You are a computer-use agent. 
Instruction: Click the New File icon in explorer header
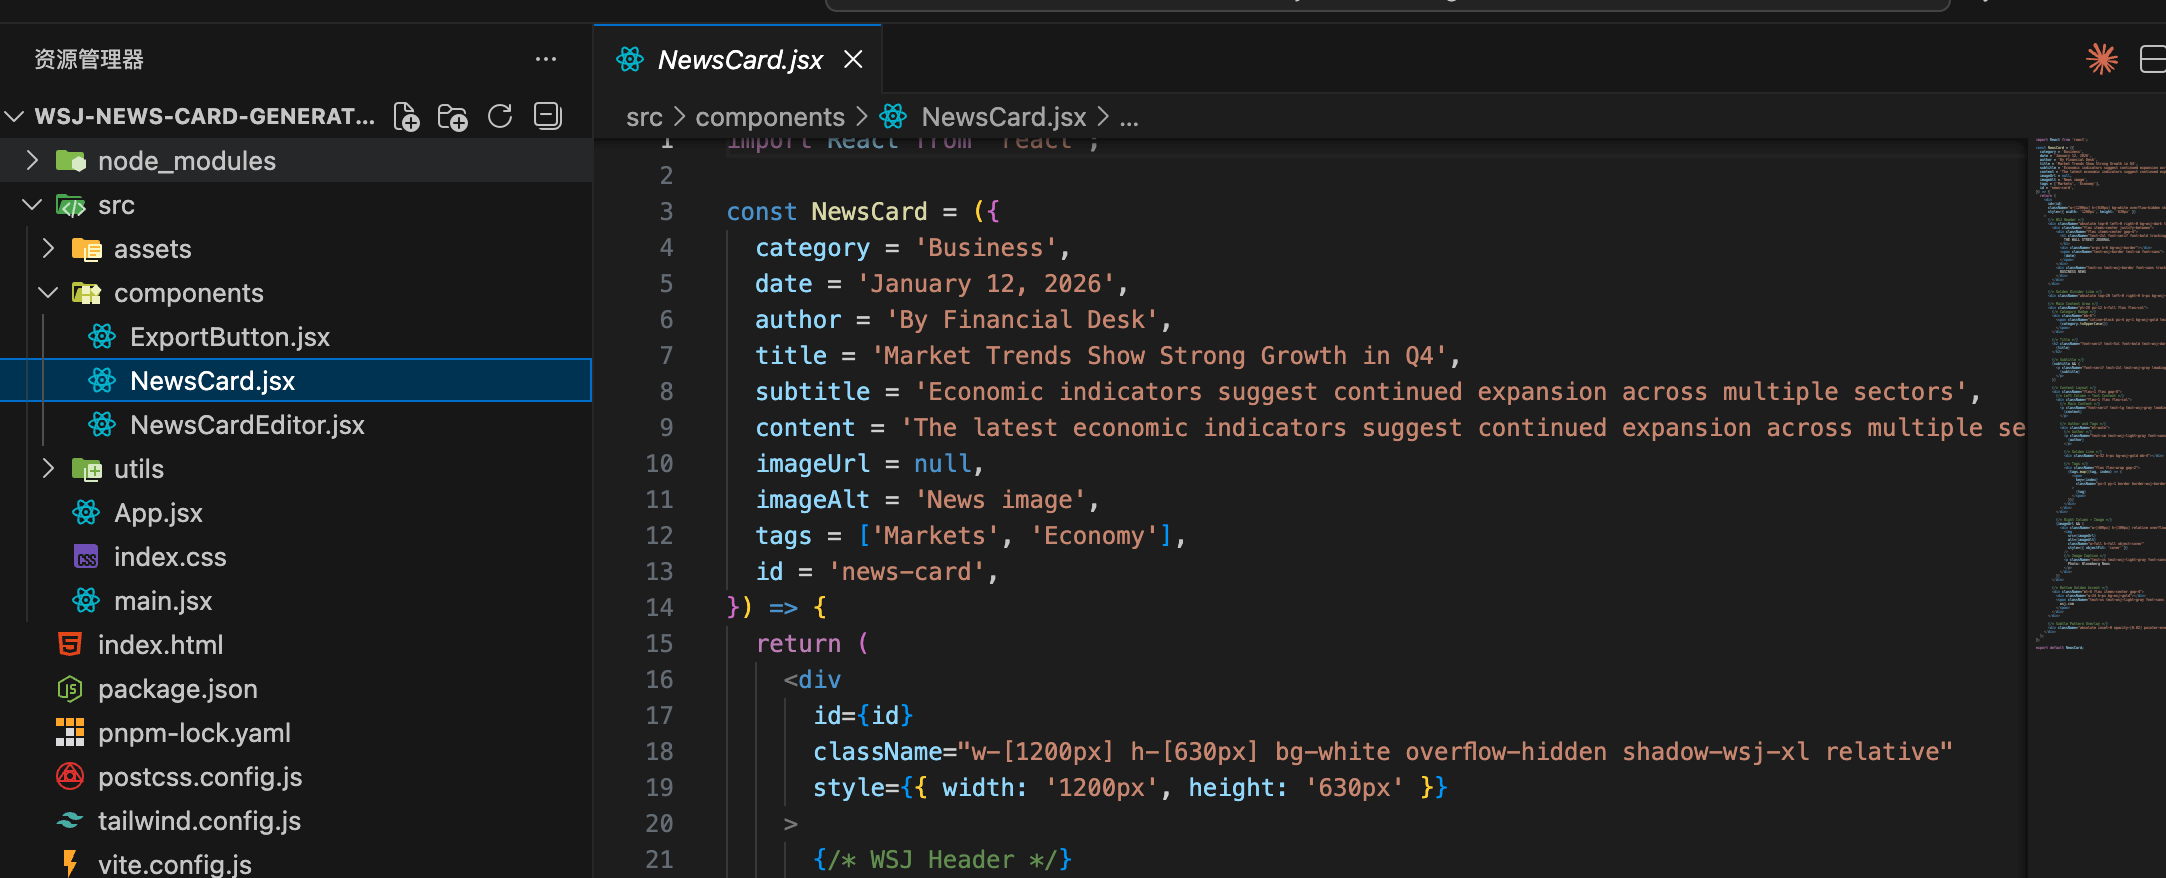(406, 117)
